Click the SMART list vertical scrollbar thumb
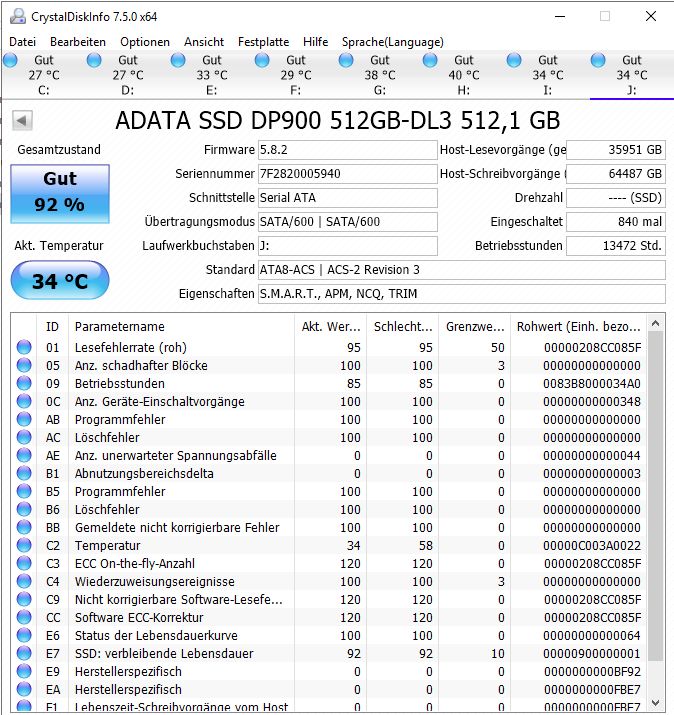The width and height of the screenshot is (674, 715). (x=656, y=496)
